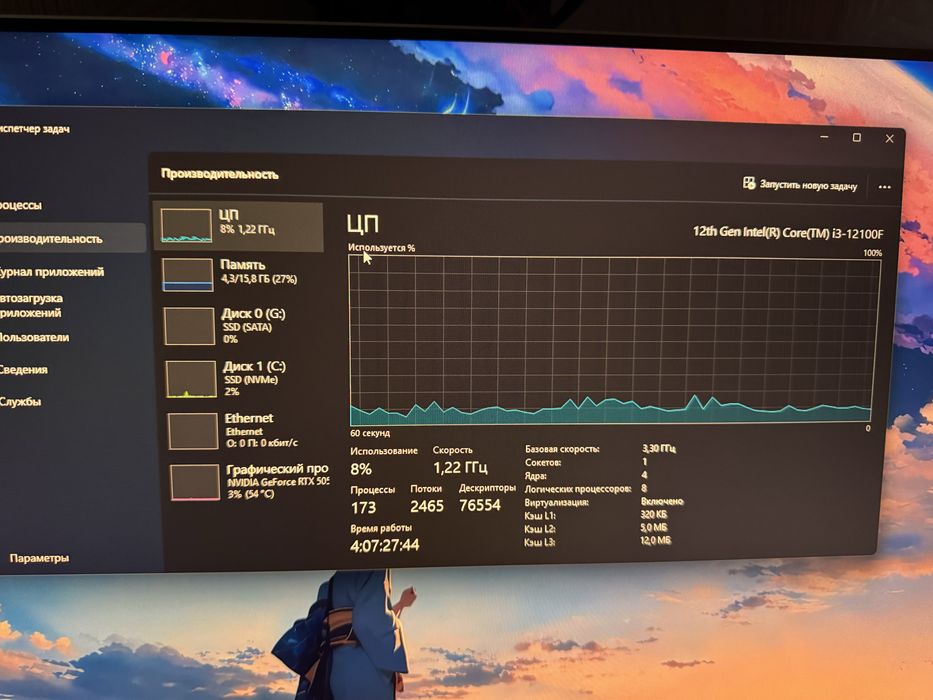
Task: Click the 1,22 ГГц Скорость value
Action: click(x=461, y=468)
